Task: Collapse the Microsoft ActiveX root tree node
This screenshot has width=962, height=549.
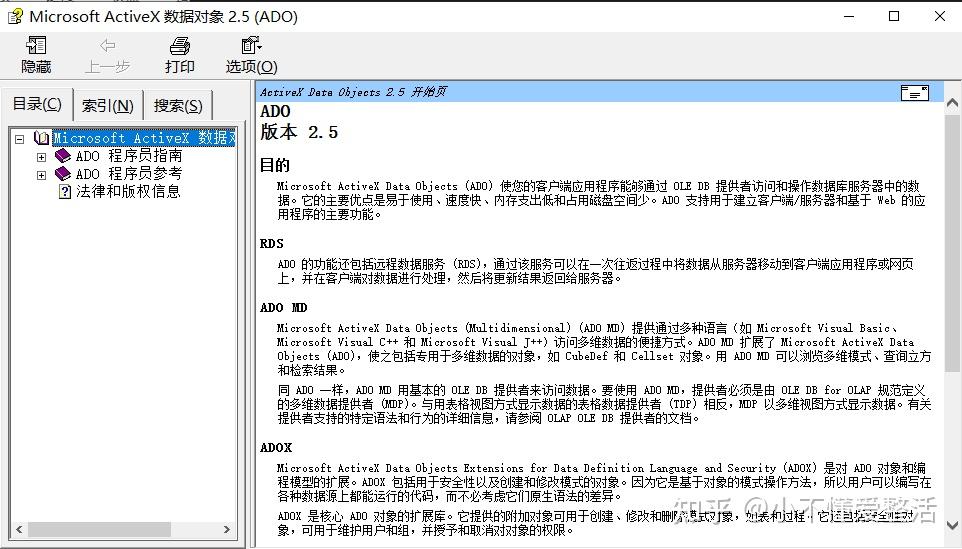Action: [x=20, y=139]
